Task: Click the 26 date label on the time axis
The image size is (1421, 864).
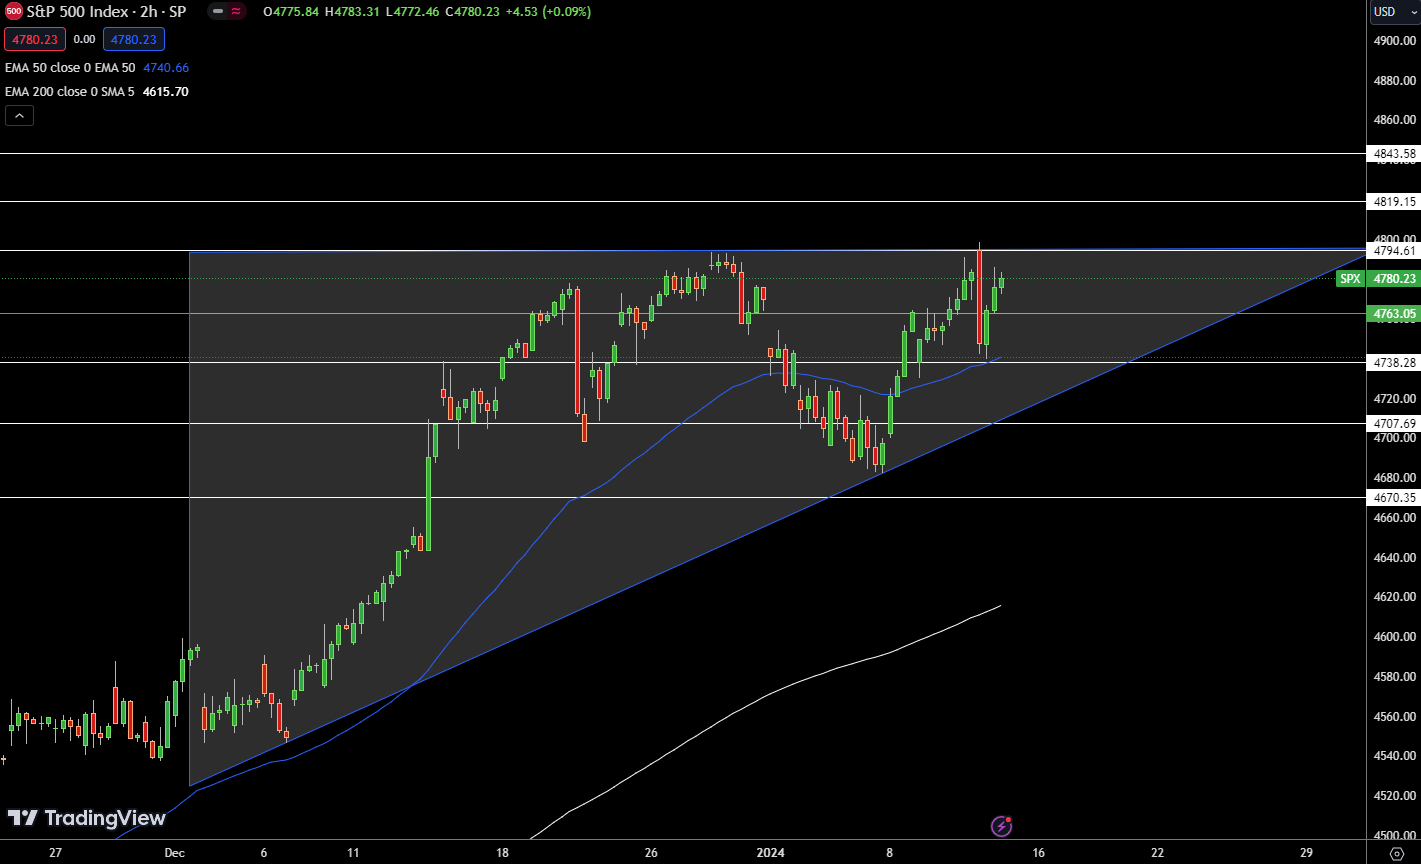Action: (651, 853)
